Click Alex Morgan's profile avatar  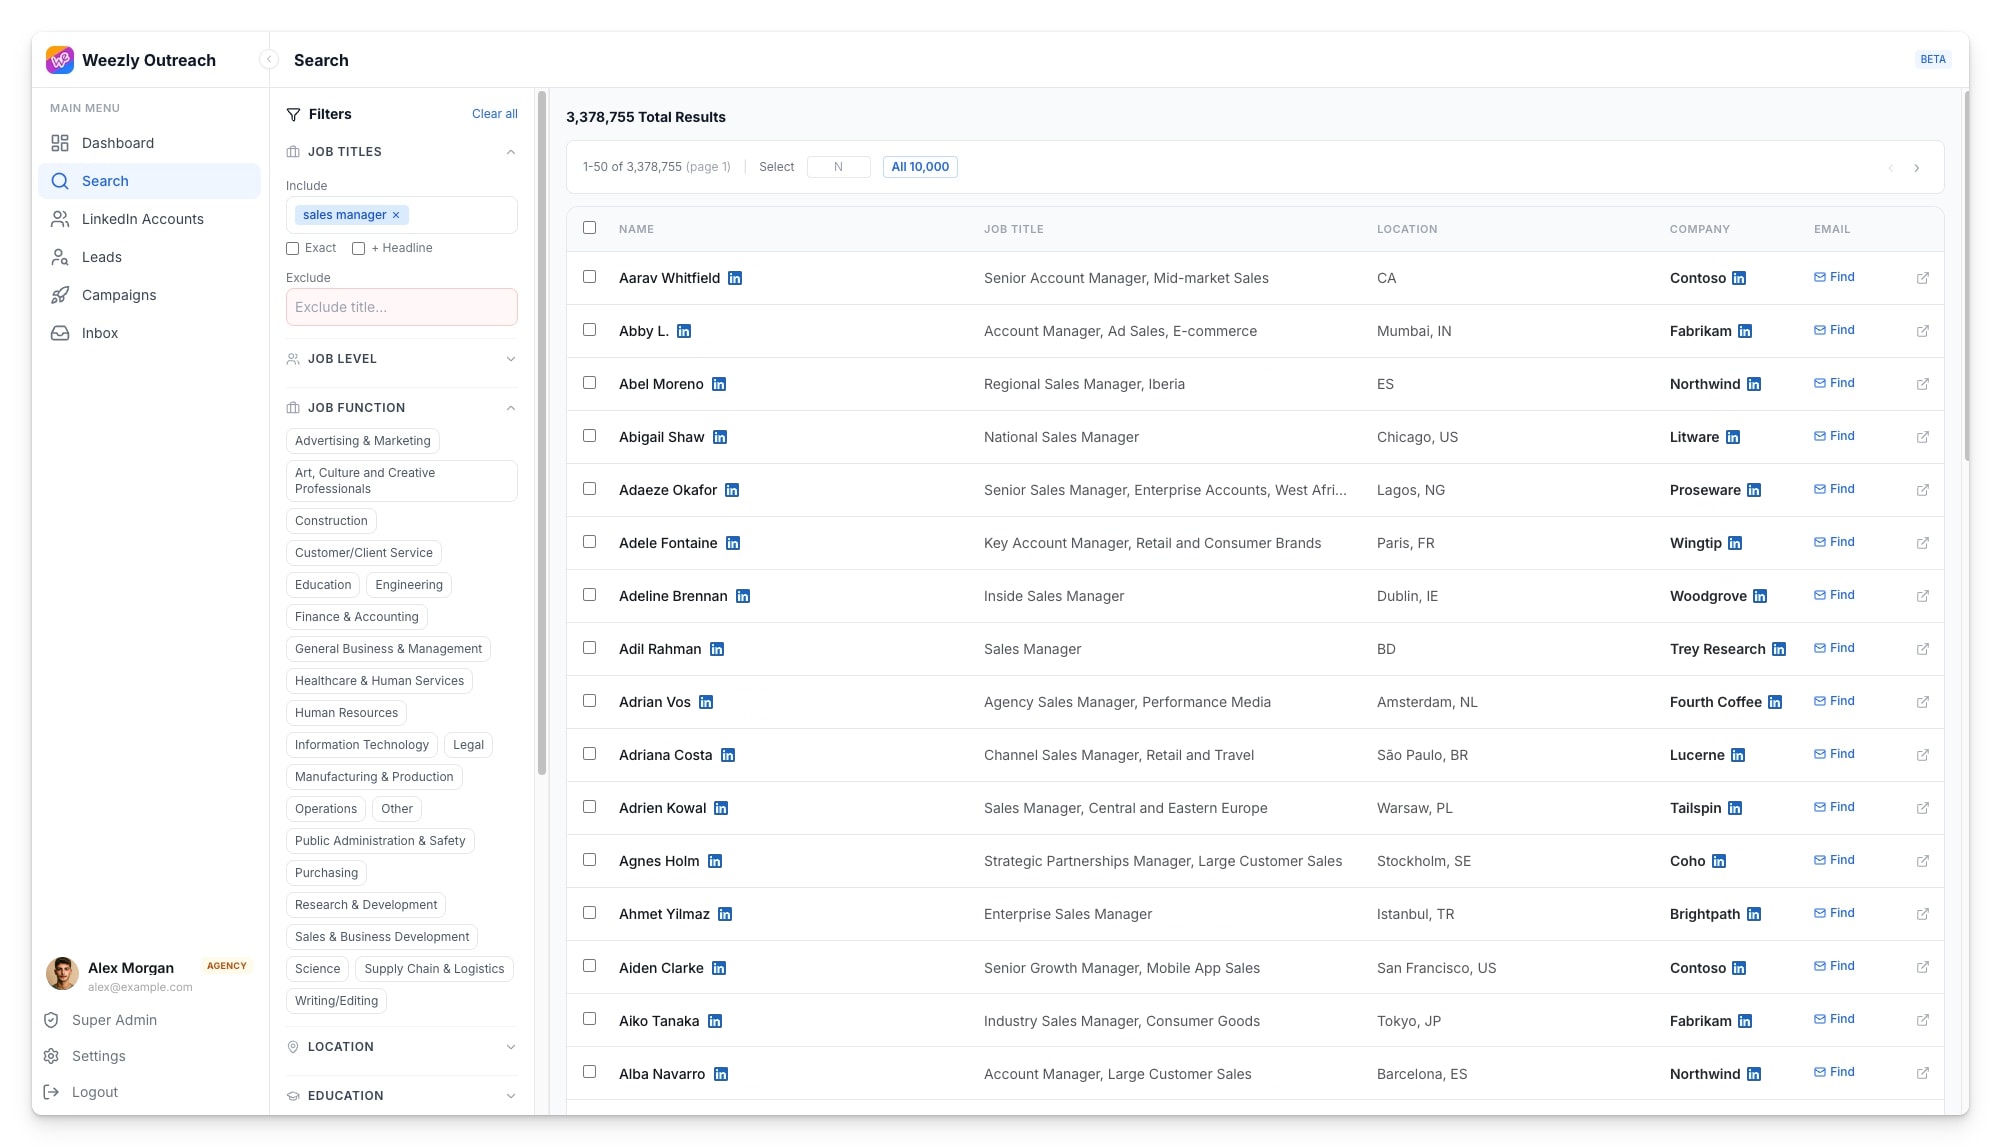(63, 973)
